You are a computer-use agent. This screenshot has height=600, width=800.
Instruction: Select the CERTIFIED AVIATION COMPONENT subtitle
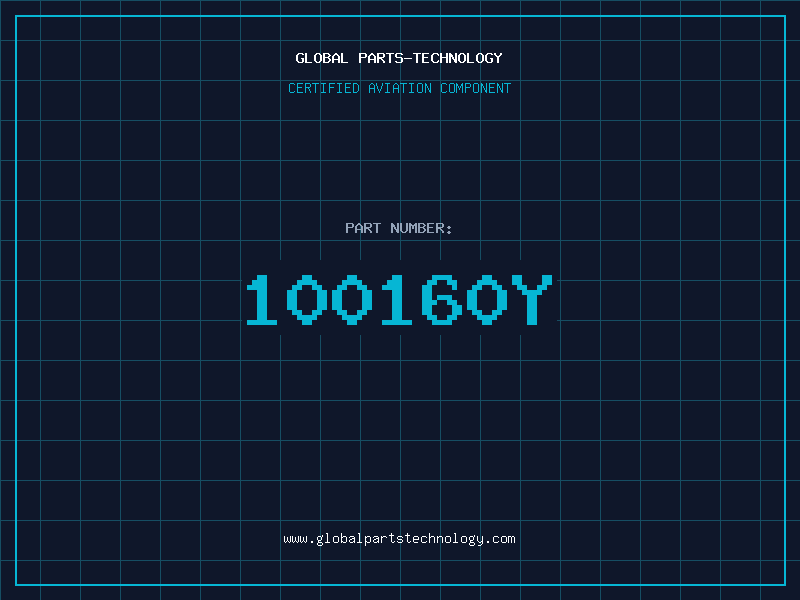tap(399, 88)
